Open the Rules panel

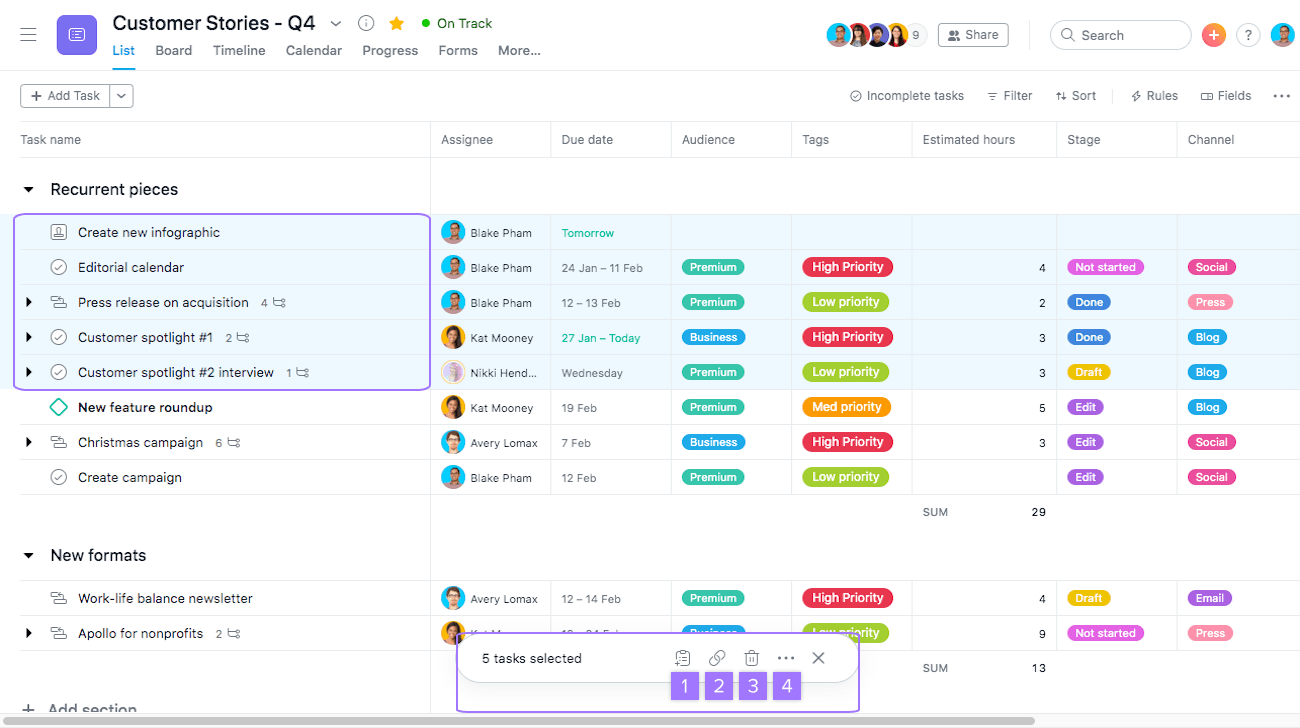pos(1153,95)
